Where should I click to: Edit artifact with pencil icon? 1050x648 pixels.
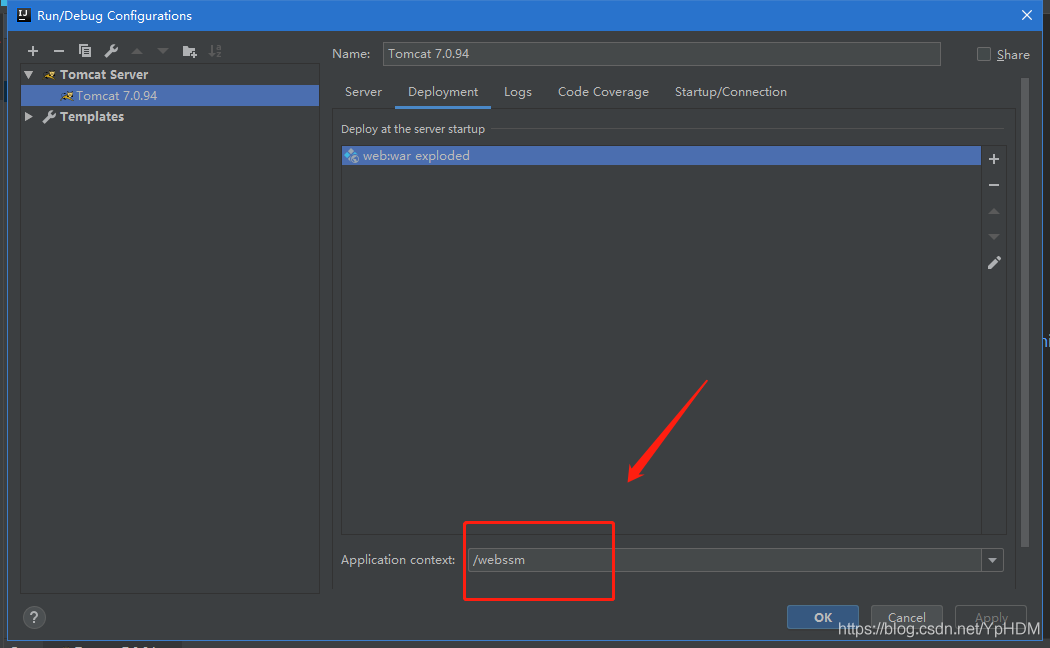click(x=994, y=263)
